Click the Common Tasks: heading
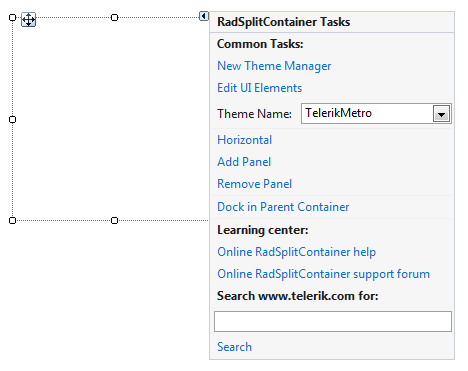 click(x=260, y=44)
